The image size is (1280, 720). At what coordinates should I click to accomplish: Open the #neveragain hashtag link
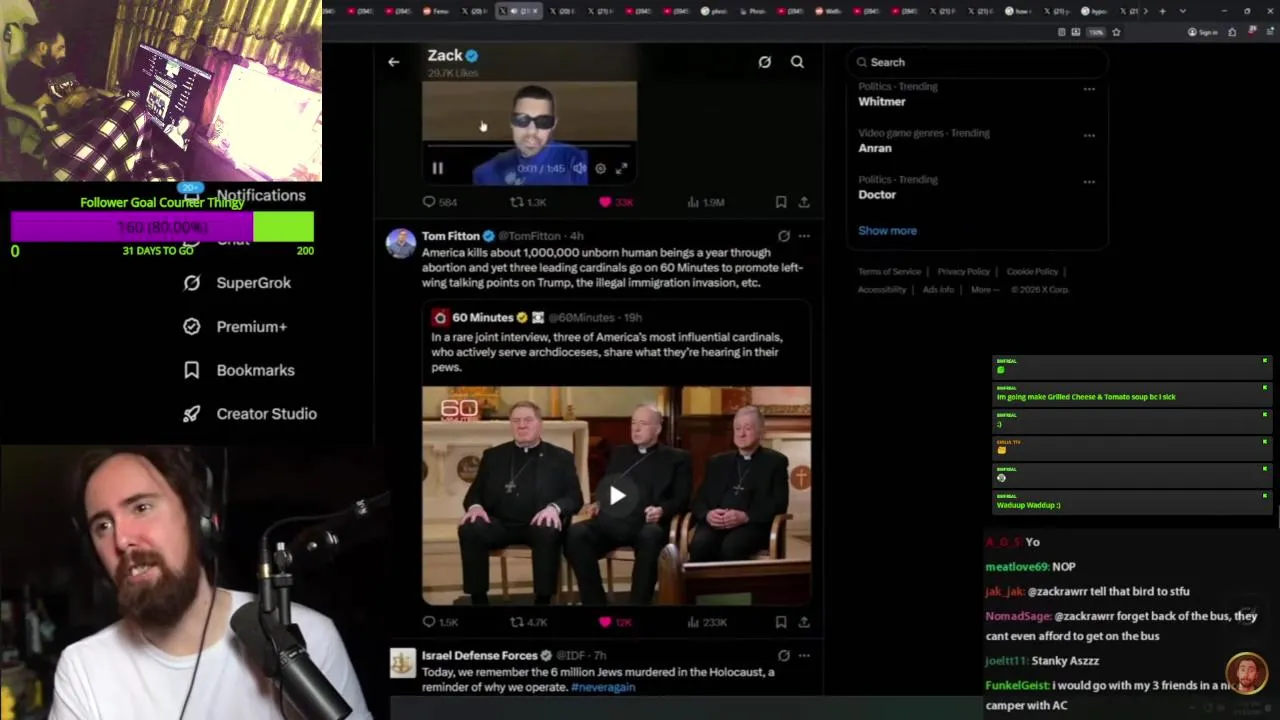click(x=603, y=687)
